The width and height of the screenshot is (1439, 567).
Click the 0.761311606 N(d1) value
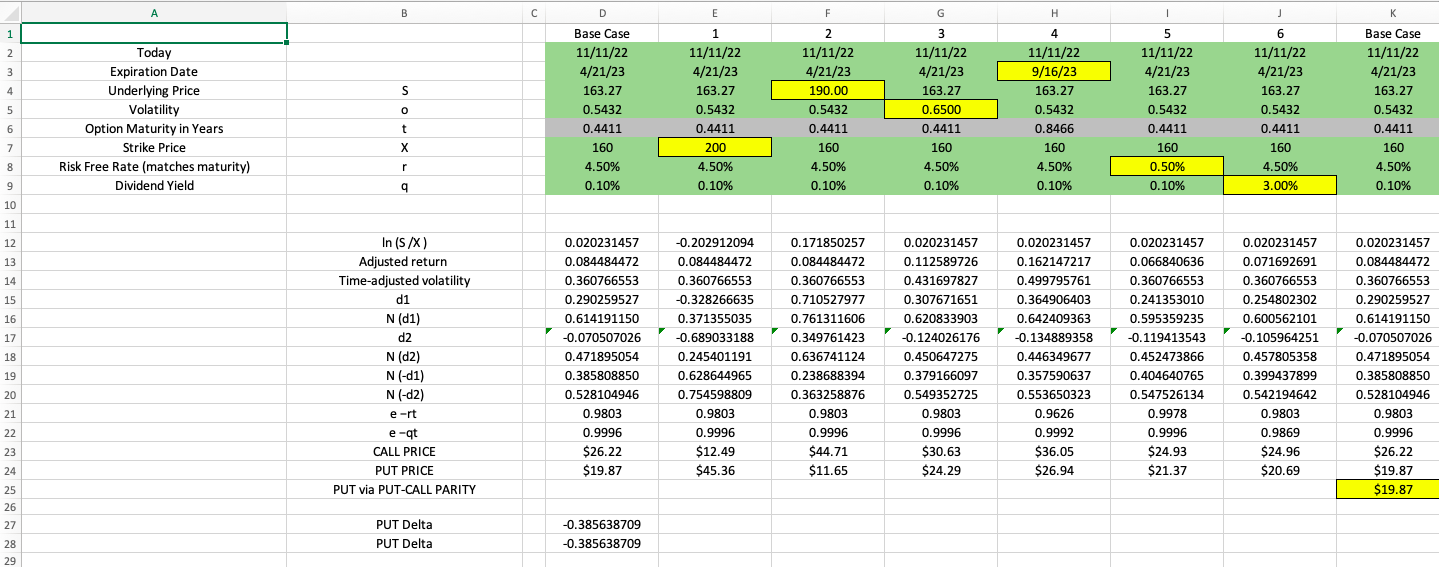tap(828, 318)
